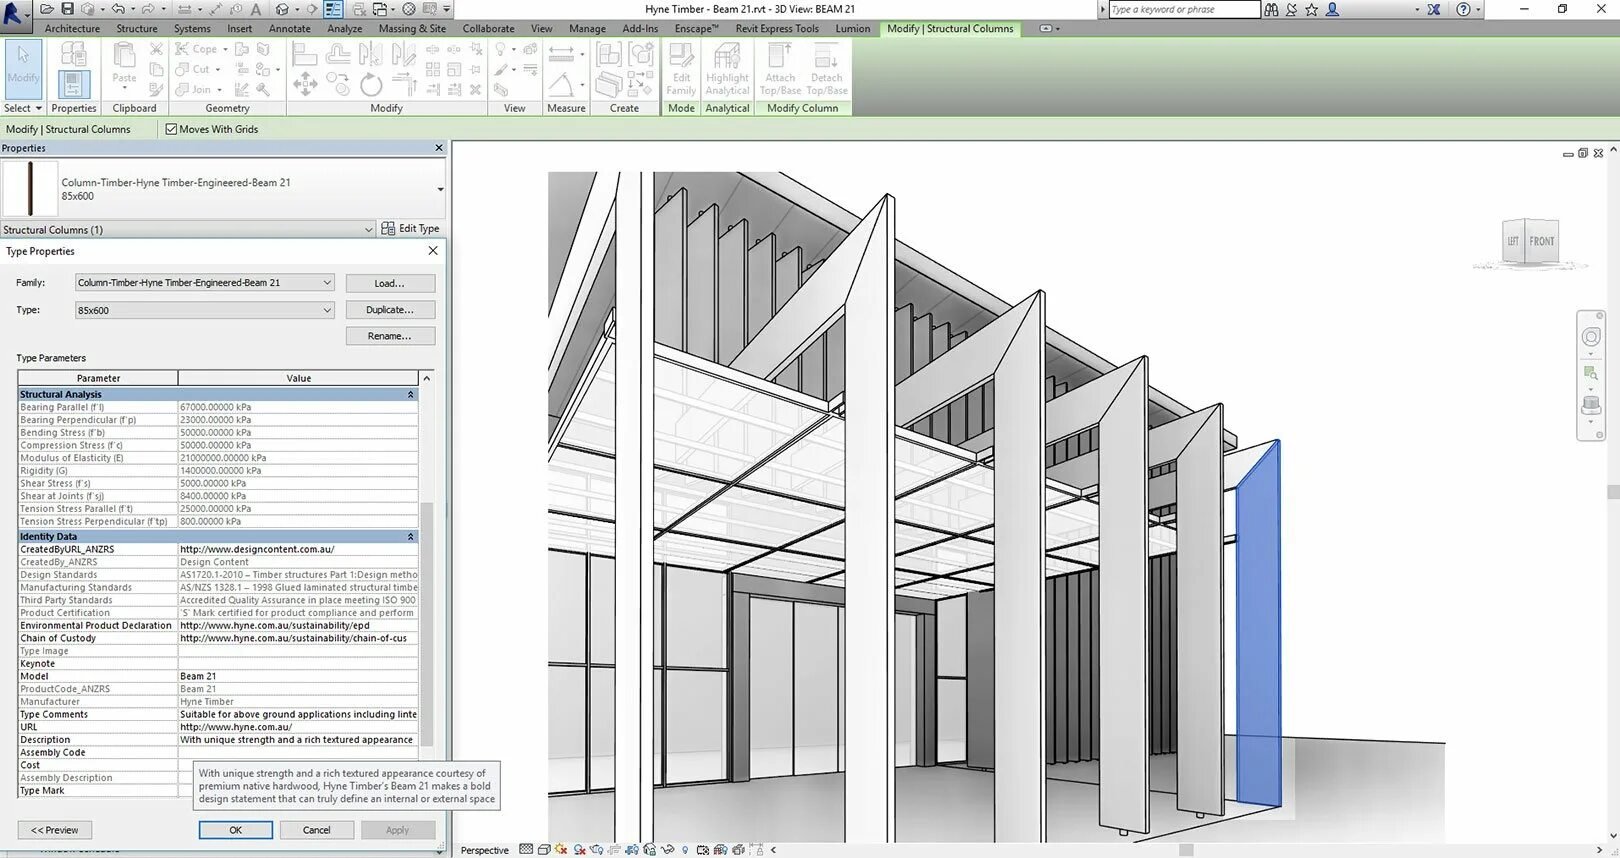This screenshot has width=1620, height=858.
Task: Cut to clipboard using scissors icon
Action: 156,48
